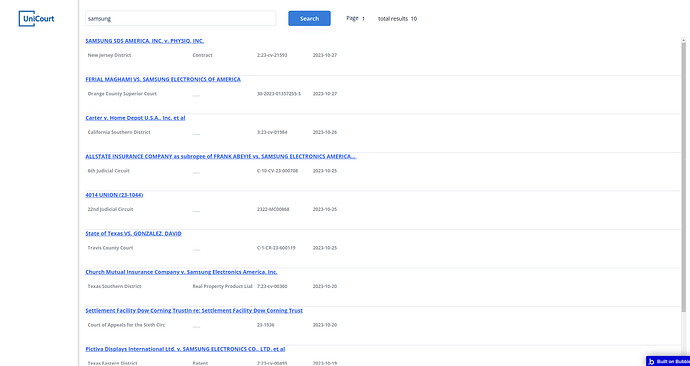Screen dimensions: 690x366
Task: Open Pictiva Displays International v. SAMSUNG case
Action: [185, 349]
